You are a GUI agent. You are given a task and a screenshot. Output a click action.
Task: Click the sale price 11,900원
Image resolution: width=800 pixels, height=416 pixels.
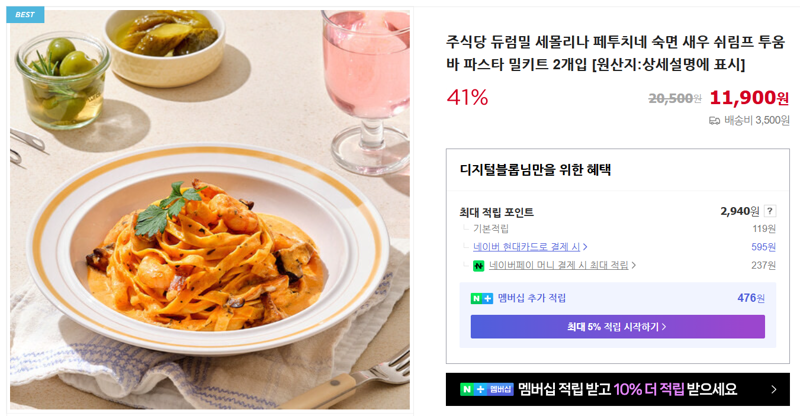pos(749,97)
